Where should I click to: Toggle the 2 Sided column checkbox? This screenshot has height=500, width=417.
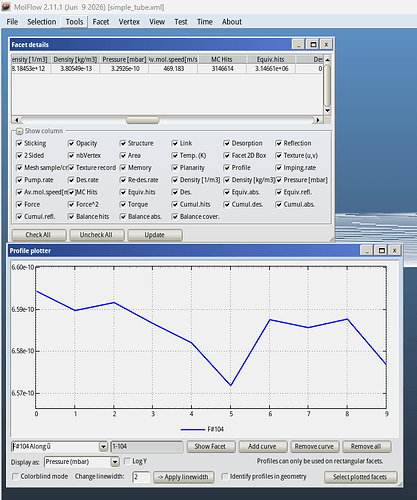[x=19, y=156]
